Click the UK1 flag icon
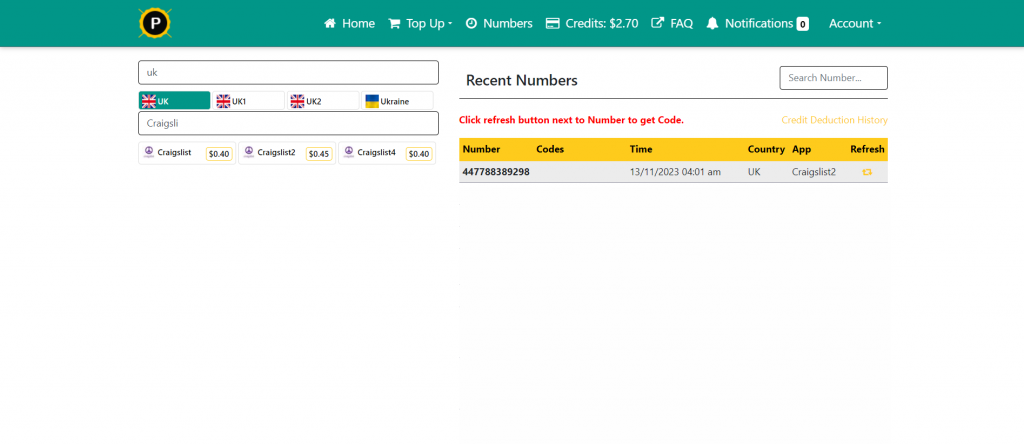Screen dimensions: 1024x444 point(223,101)
